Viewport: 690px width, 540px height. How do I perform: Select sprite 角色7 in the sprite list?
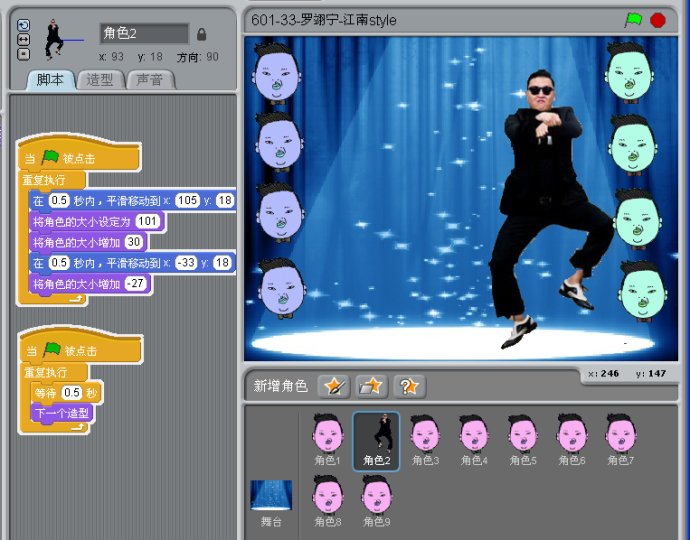click(620, 440)
